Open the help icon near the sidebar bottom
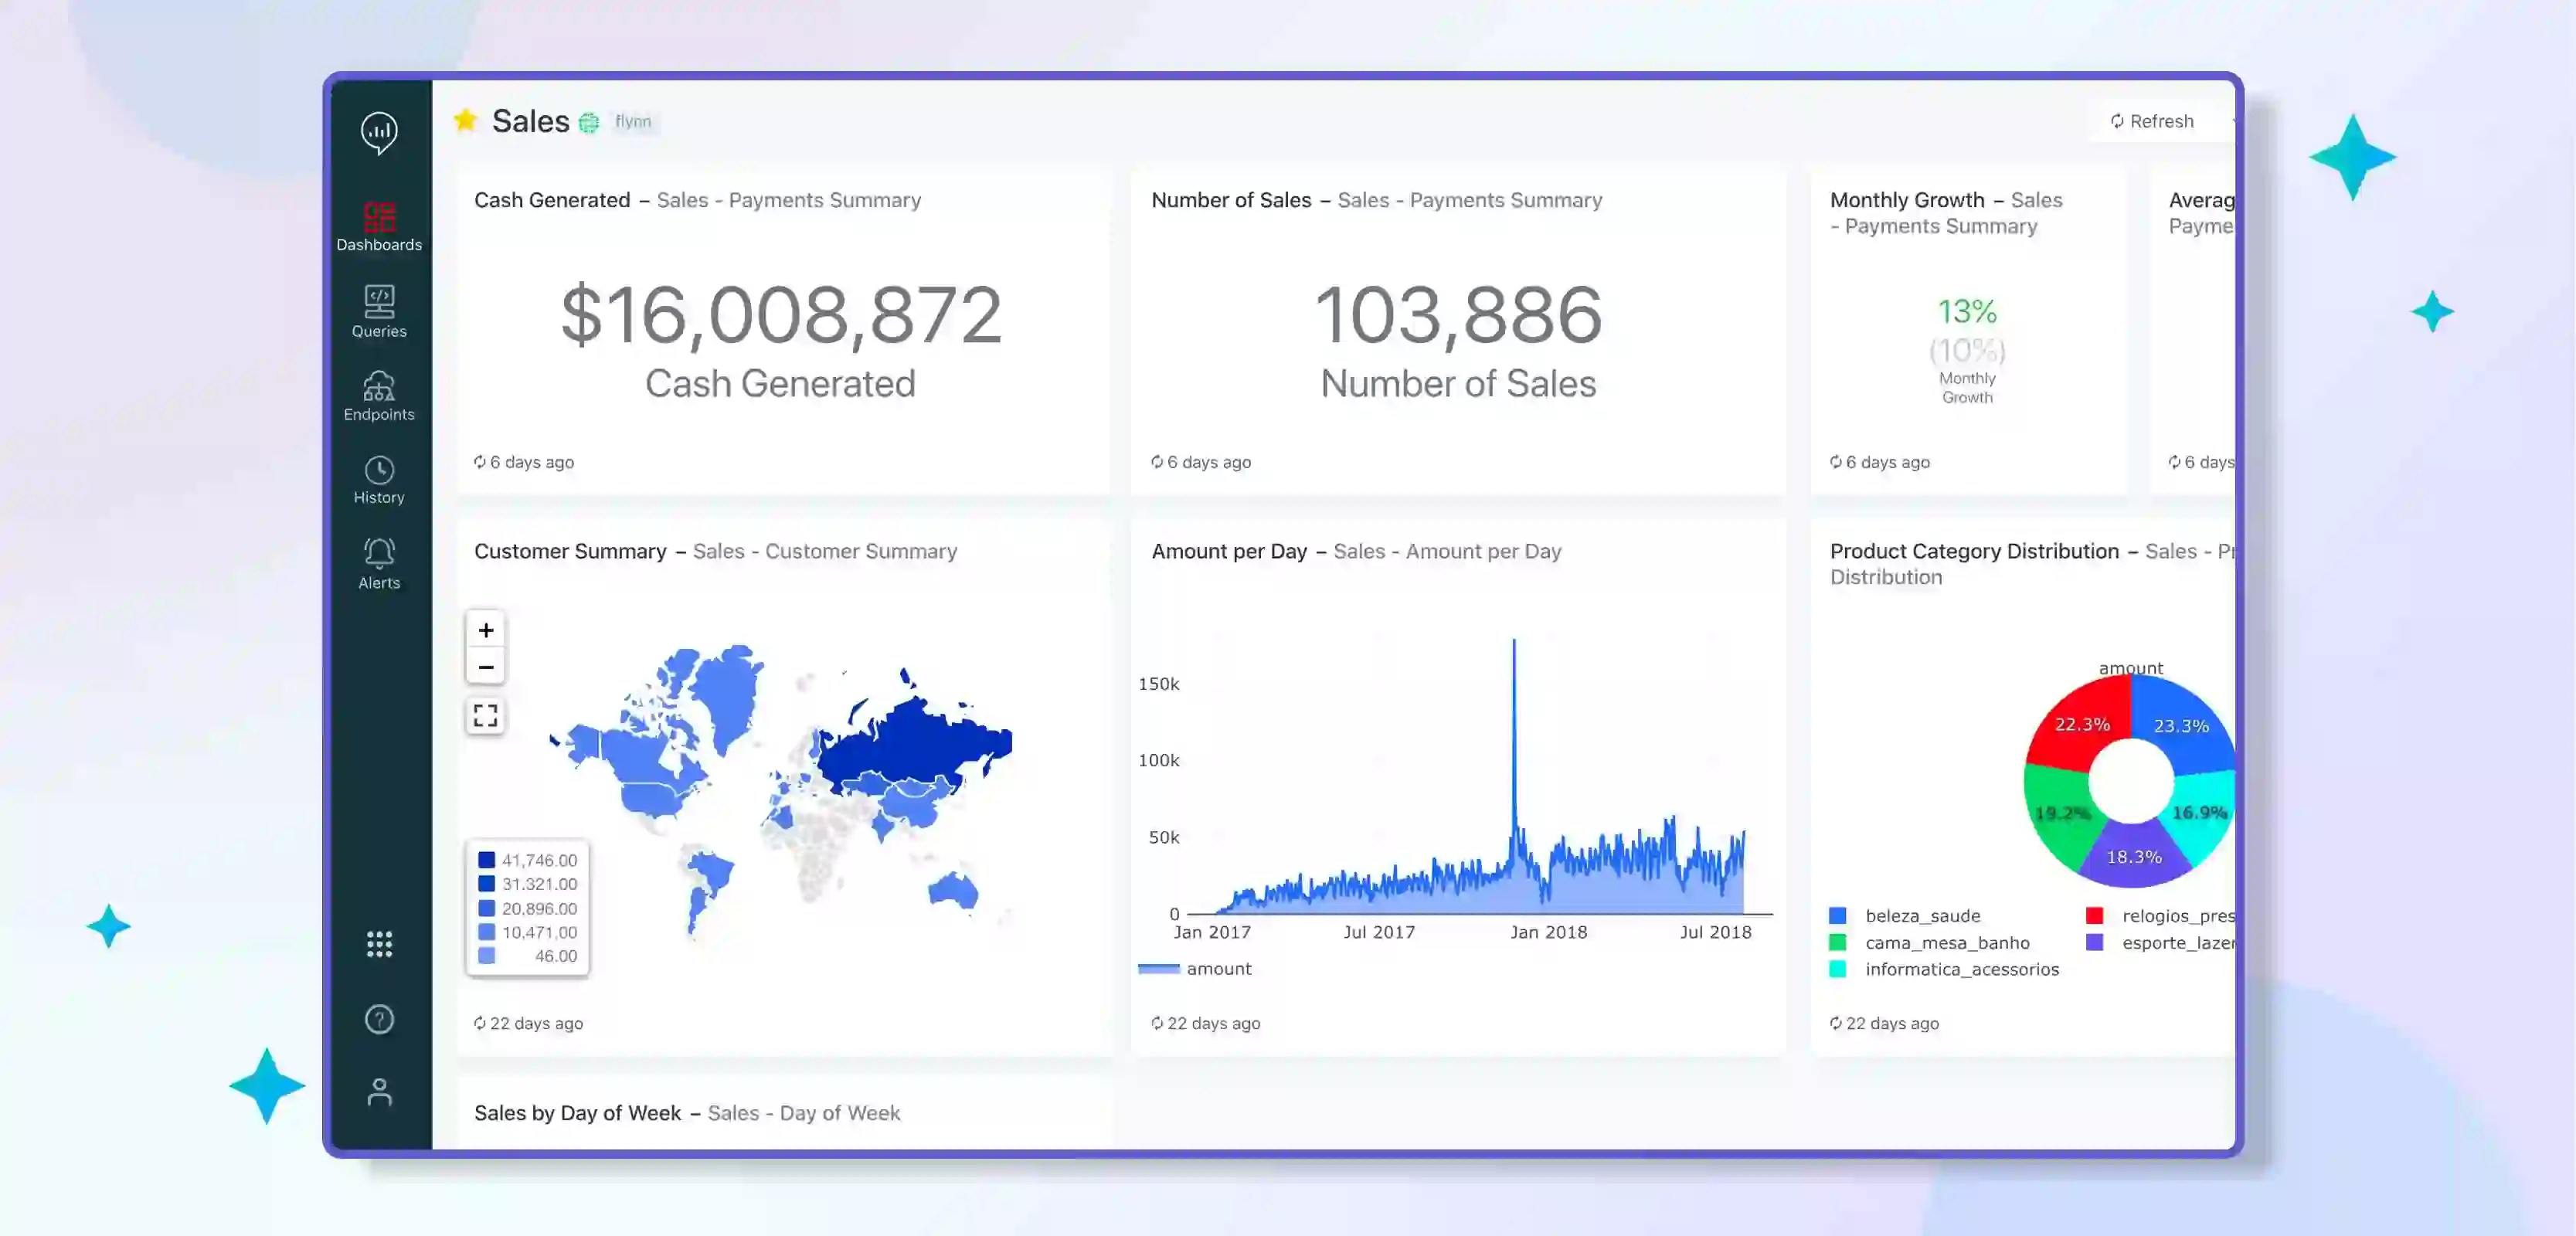 (x=378, y=1018)
